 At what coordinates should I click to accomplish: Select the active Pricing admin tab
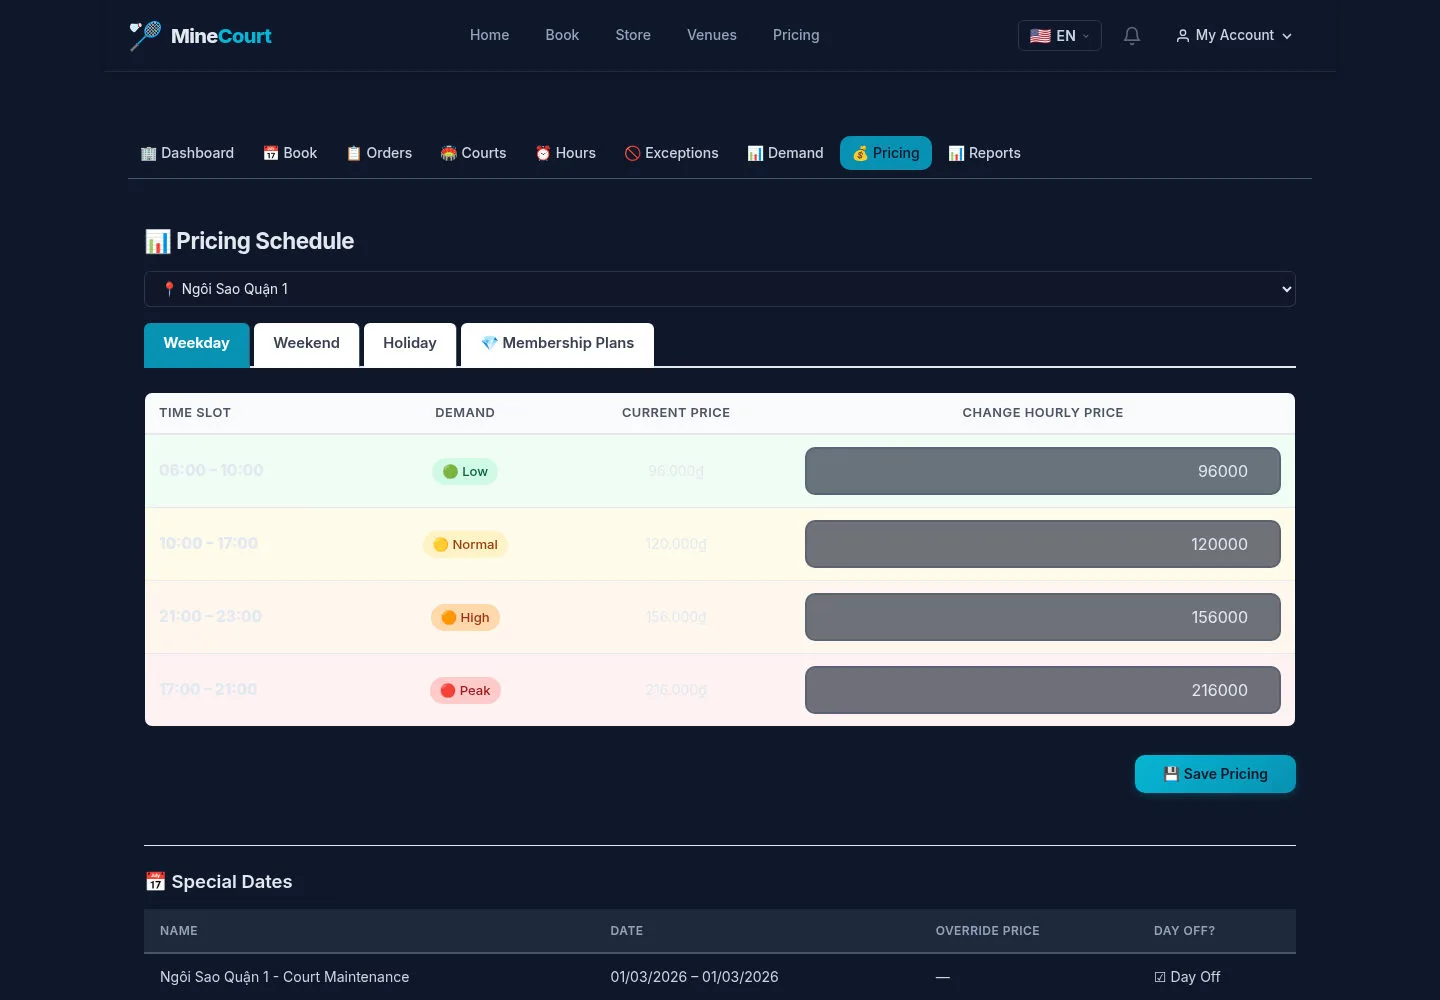pyautogui.click(x=886, y=153)
